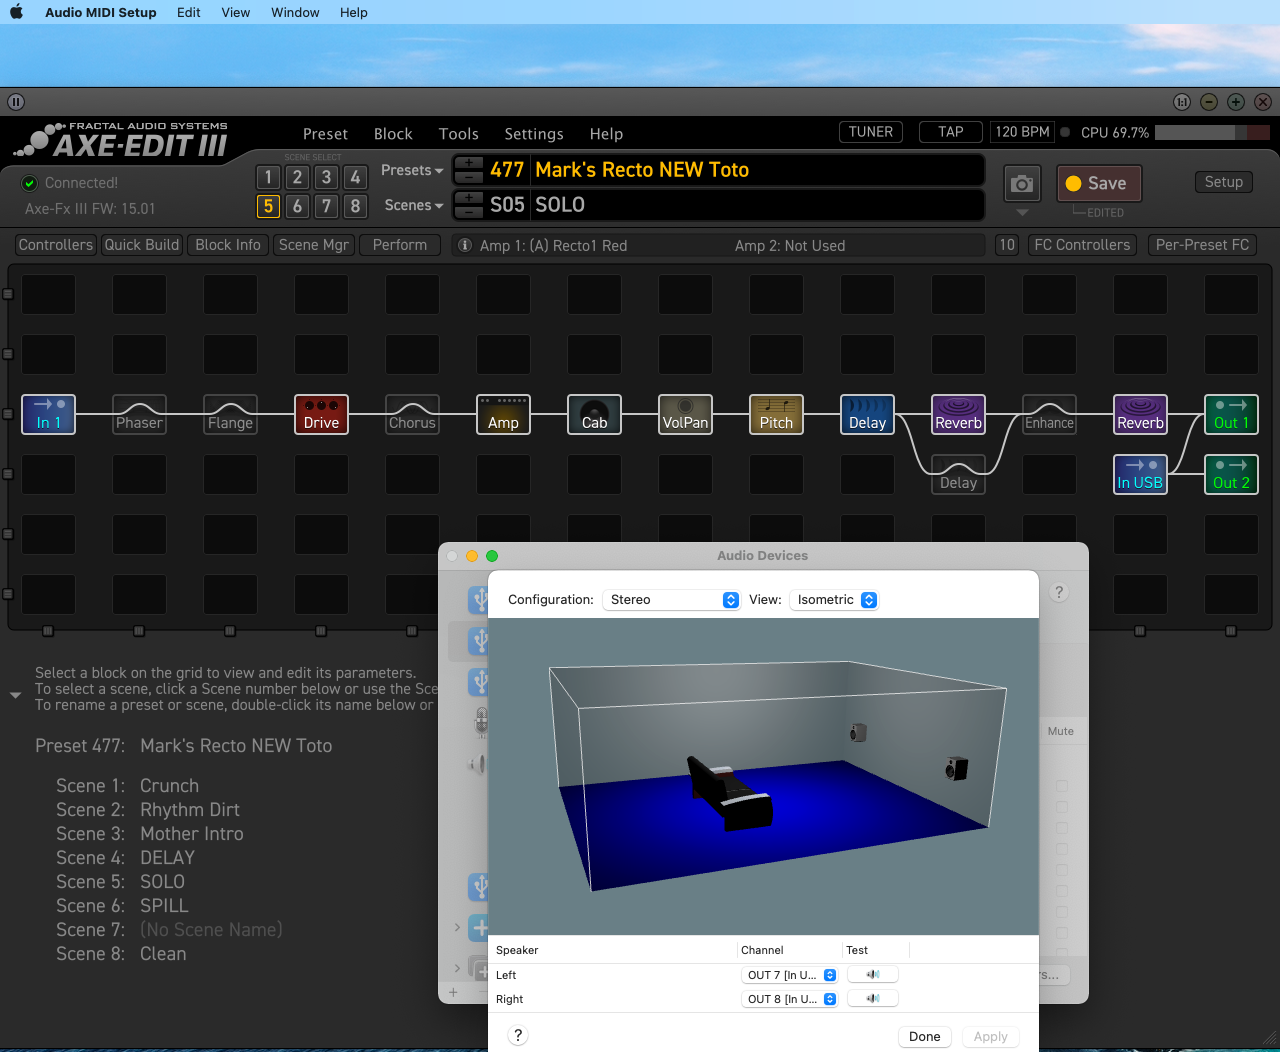
Task: Select highlighted scene 5 button
Action: coord(268,206)
